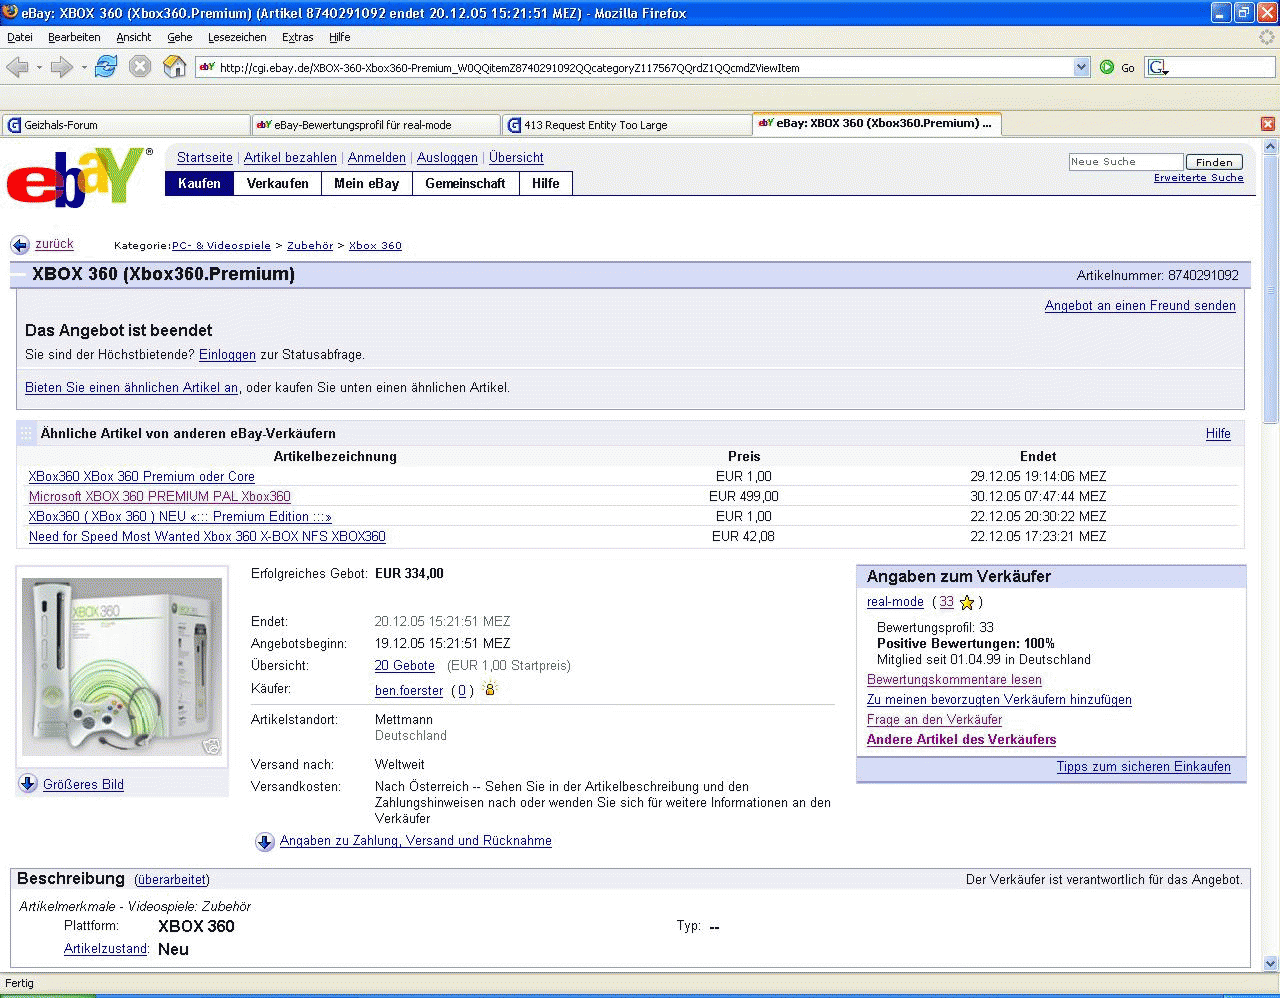This screenshot has width=1280, height=998.
Task: Open Need for Speed Most Wanted listing
Action: point(207,537)
